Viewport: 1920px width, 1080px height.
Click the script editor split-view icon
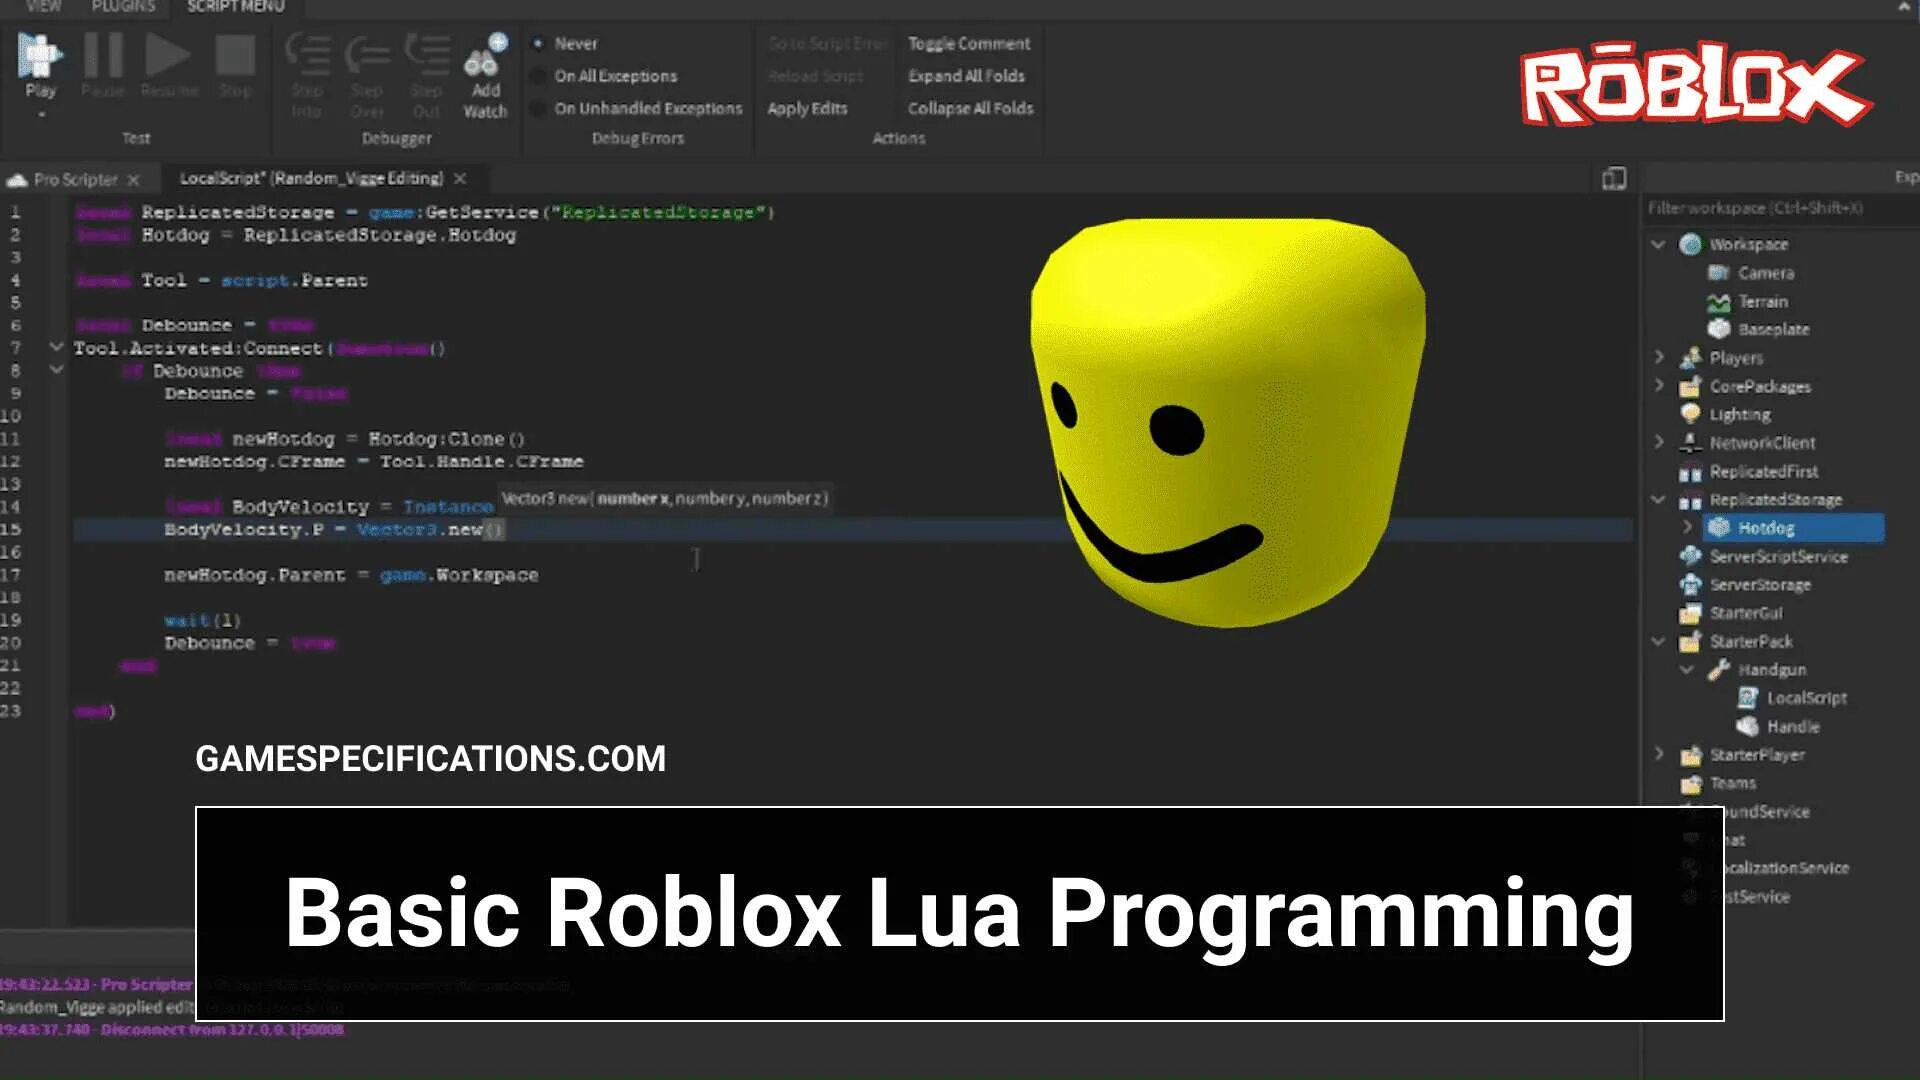pos(1614,179)
